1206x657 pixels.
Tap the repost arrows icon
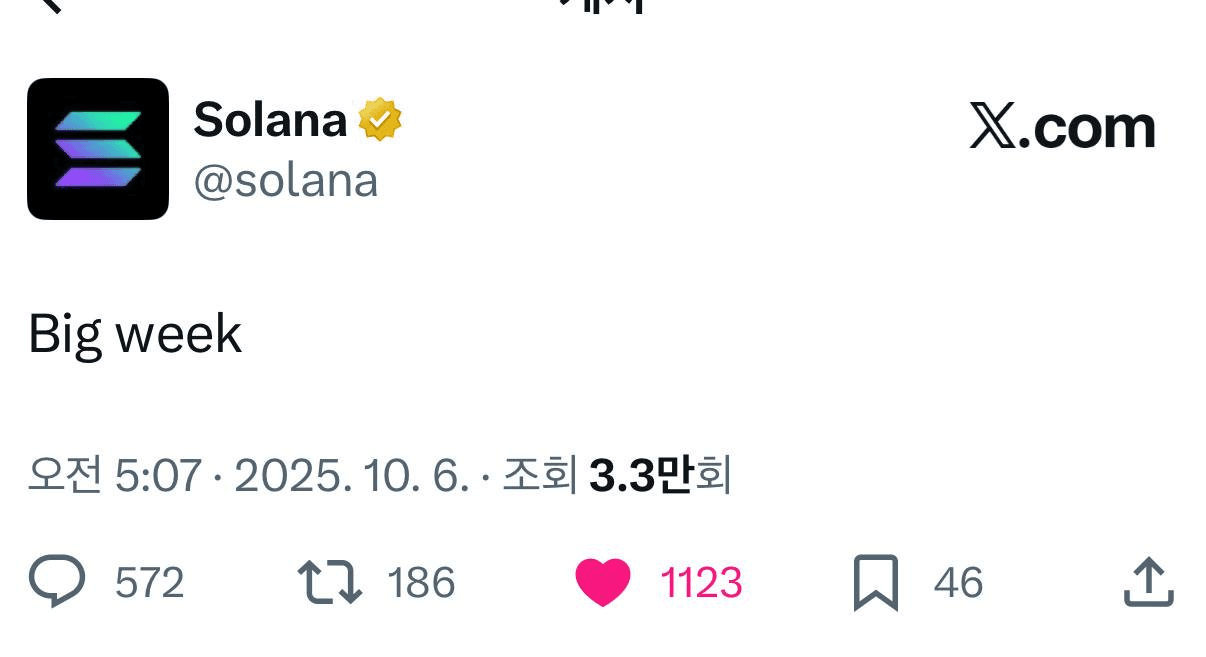[329, 582]
